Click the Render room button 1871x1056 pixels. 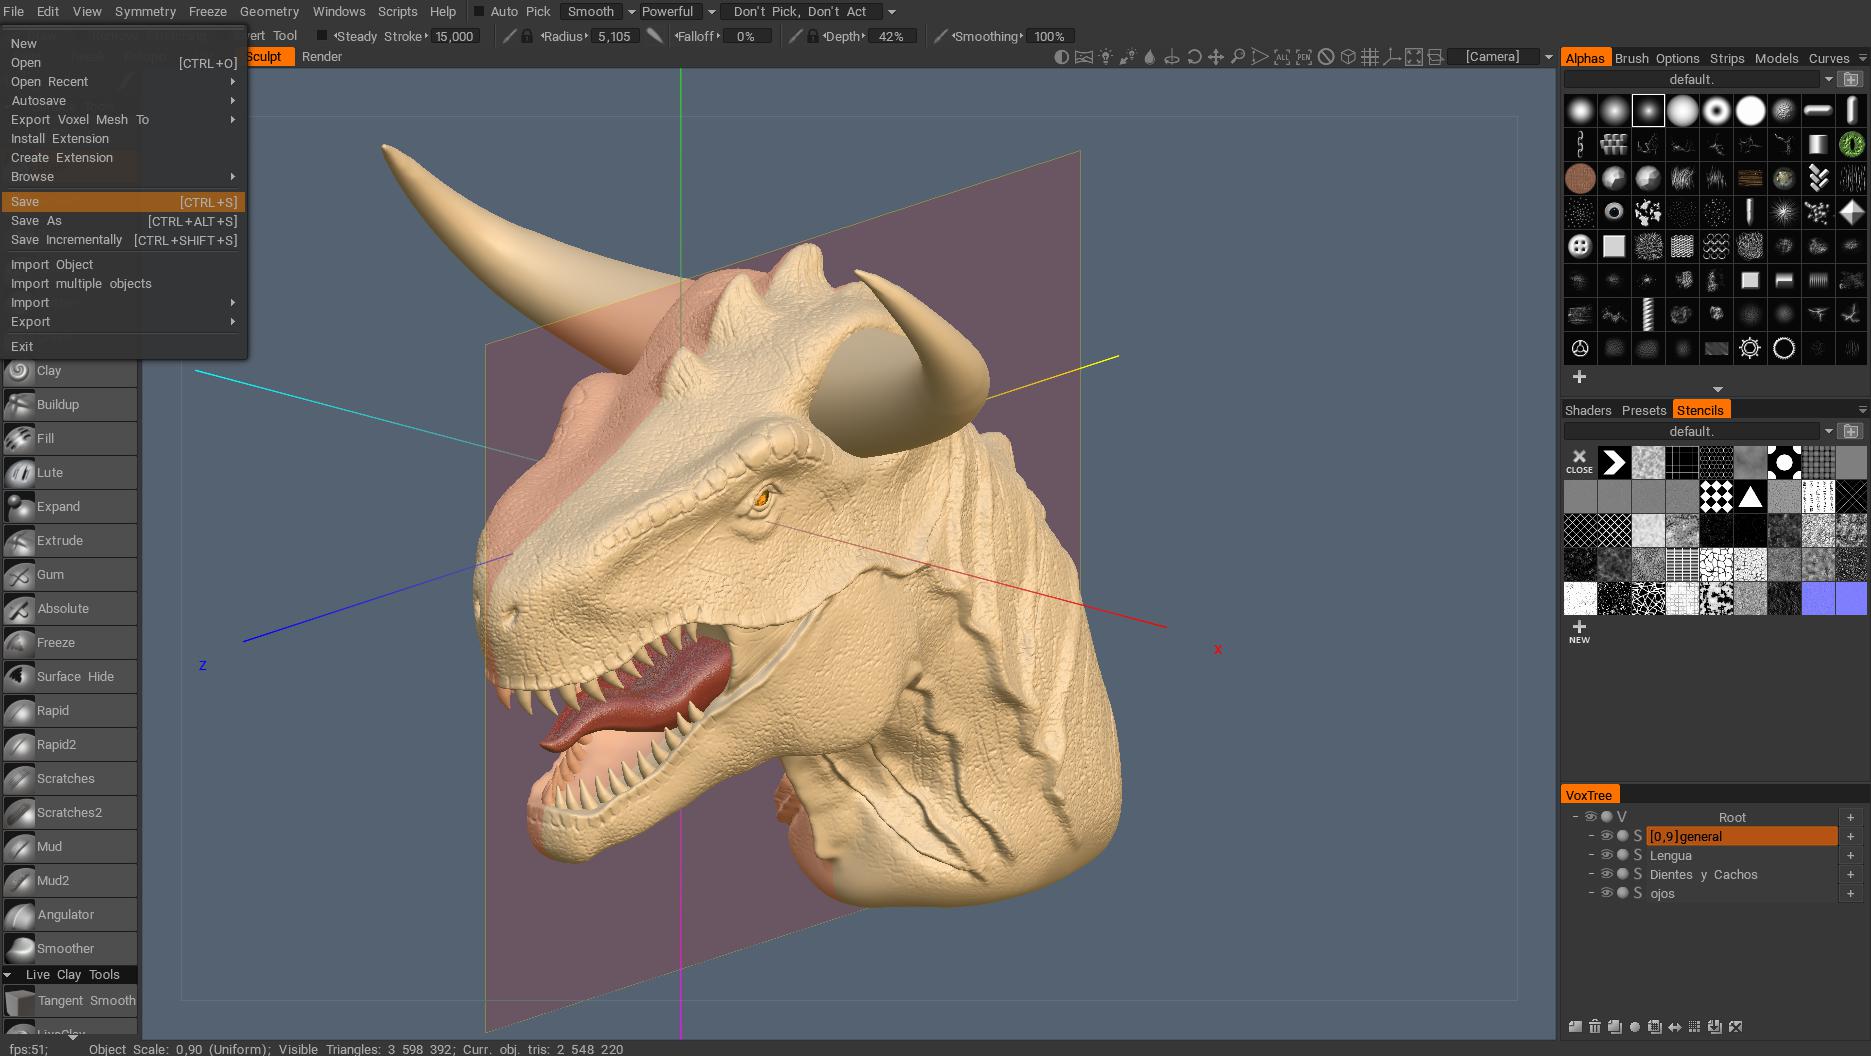322,57
